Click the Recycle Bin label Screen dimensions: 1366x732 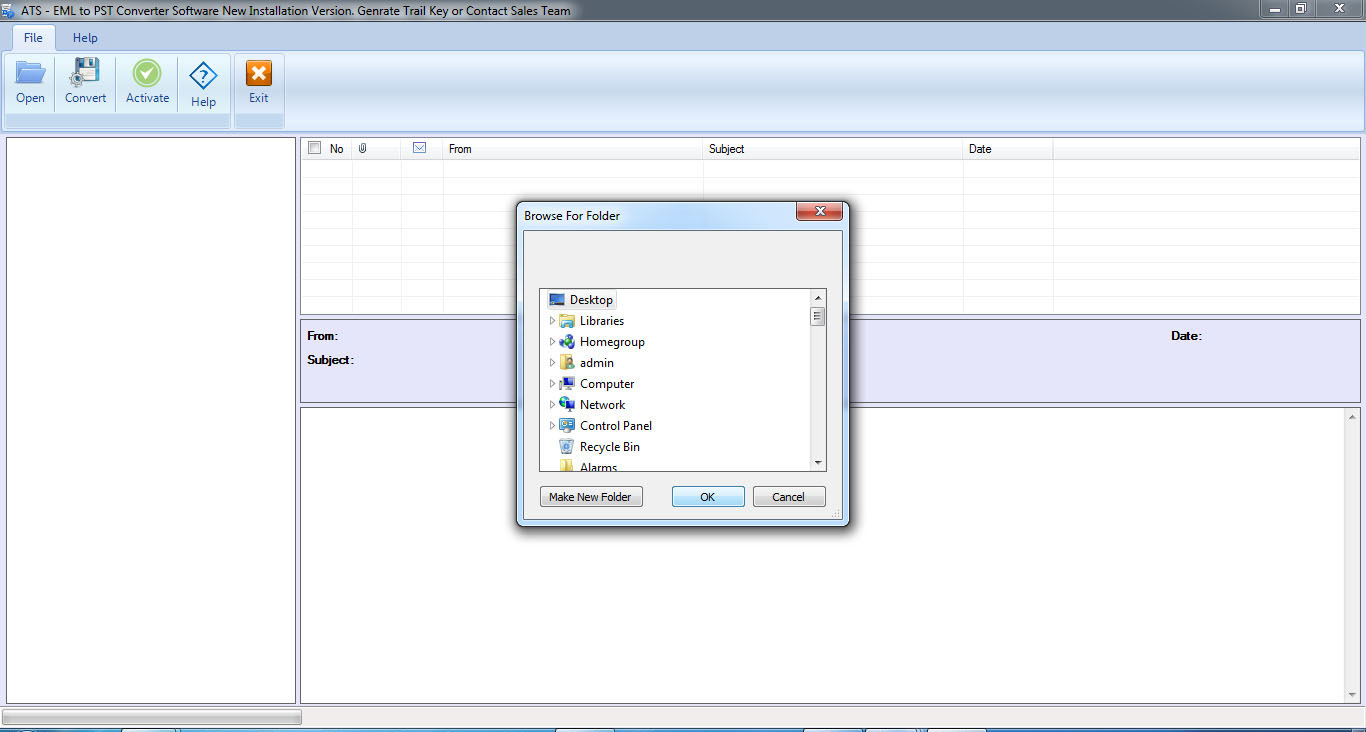pyautogui.click(x=610, y=447)
